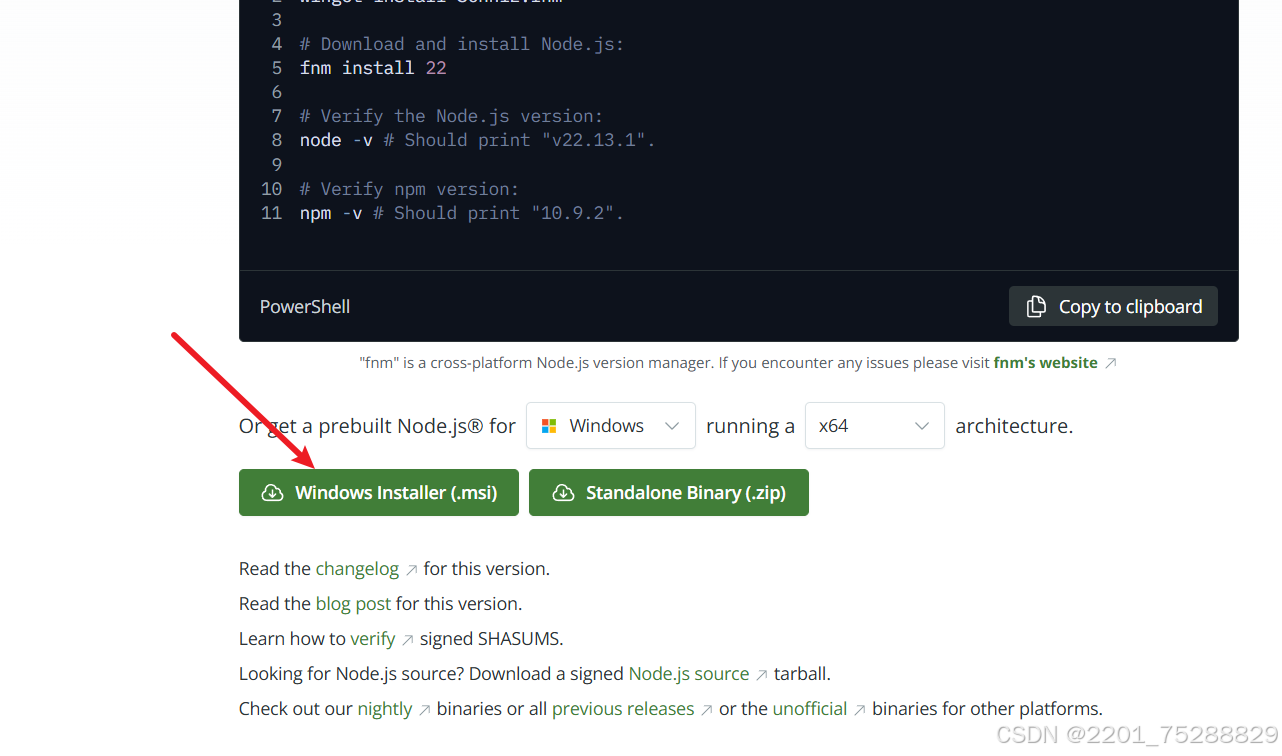The height and width of the screenshot is (756, 1282).
Task: Click the '# Verify npm version:' comment
Action: [410, 189]
